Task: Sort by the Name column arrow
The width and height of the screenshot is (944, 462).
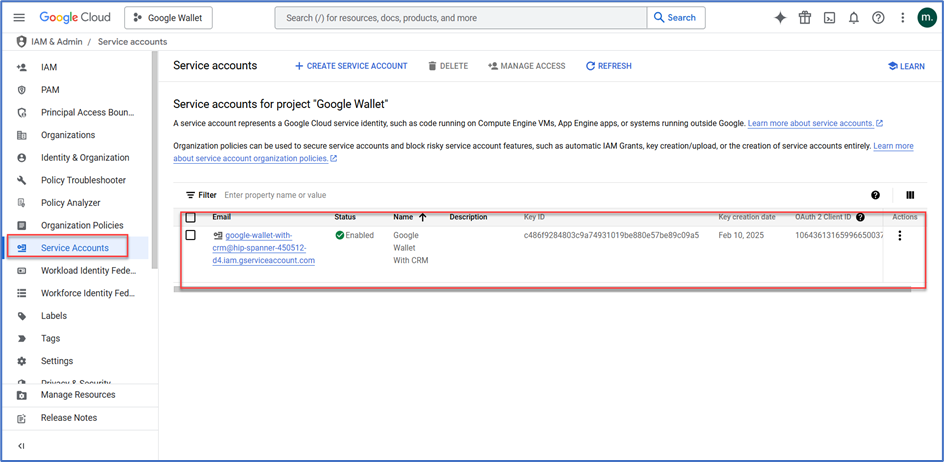Action: (422, 217)
